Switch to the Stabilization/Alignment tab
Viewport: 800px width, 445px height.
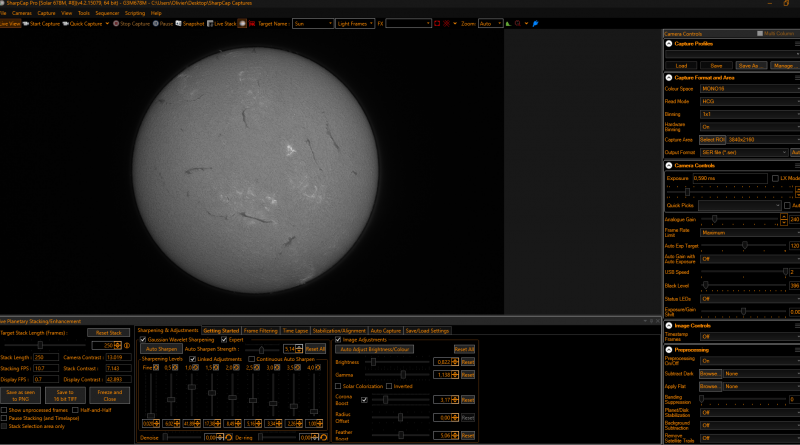pos(339,331)
